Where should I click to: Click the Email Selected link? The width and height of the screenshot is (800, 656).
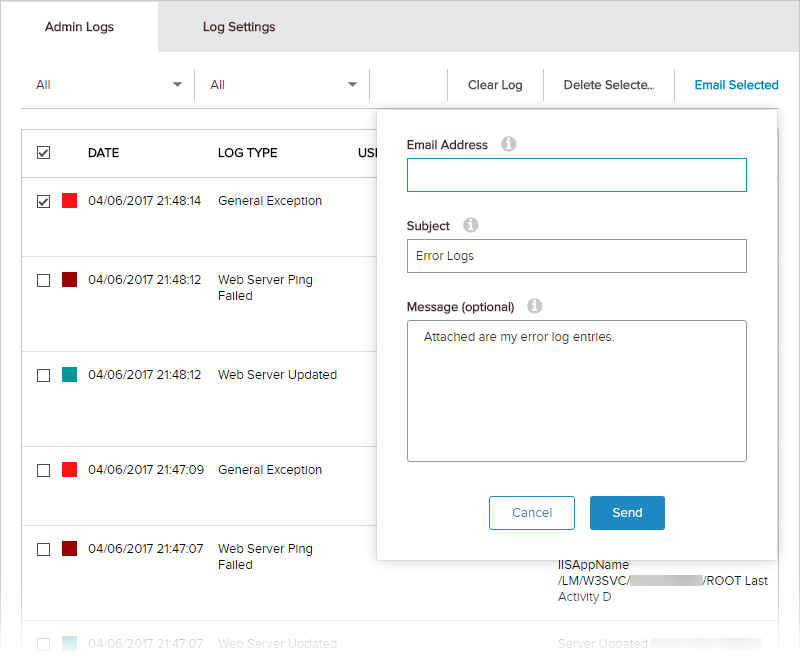point(736,85)
